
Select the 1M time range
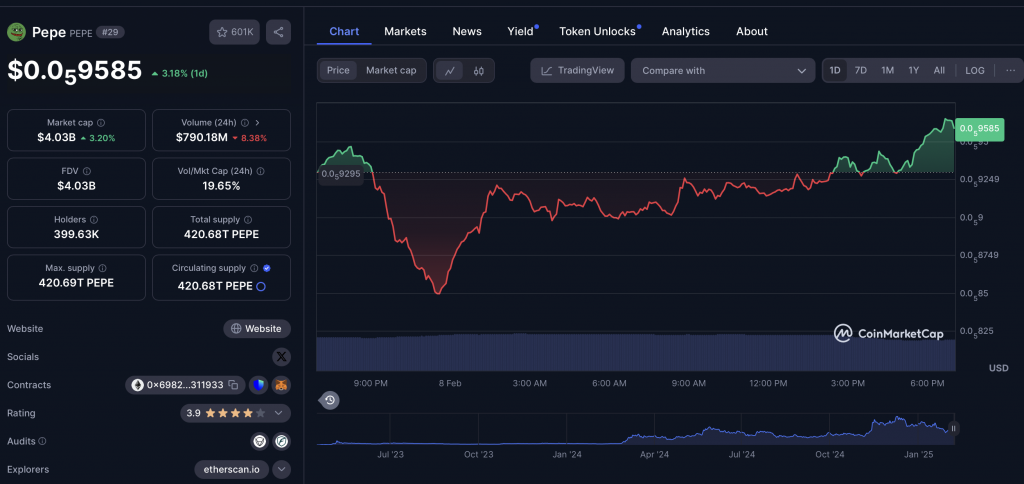click(x=888, y=71)
